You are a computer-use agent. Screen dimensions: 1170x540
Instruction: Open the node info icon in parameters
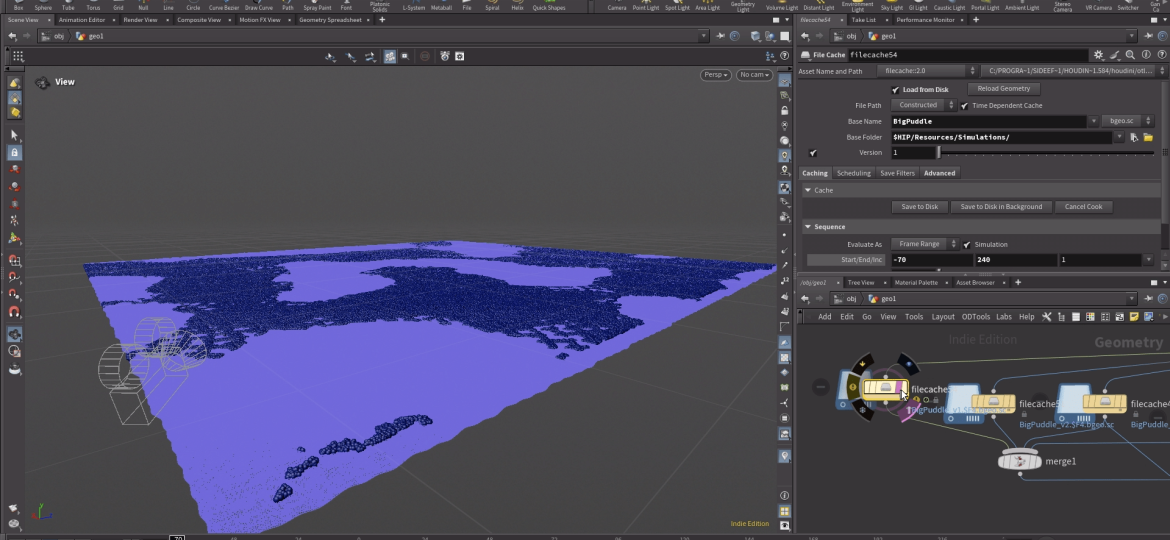point(1144,55)
